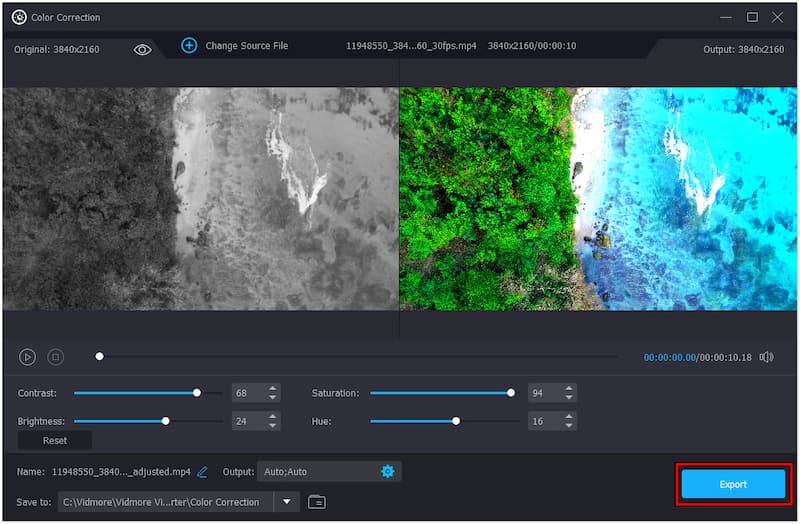This screenshot has height=524, width=800.
Task: Click the Change Source File plus icon
Action: 189,46
